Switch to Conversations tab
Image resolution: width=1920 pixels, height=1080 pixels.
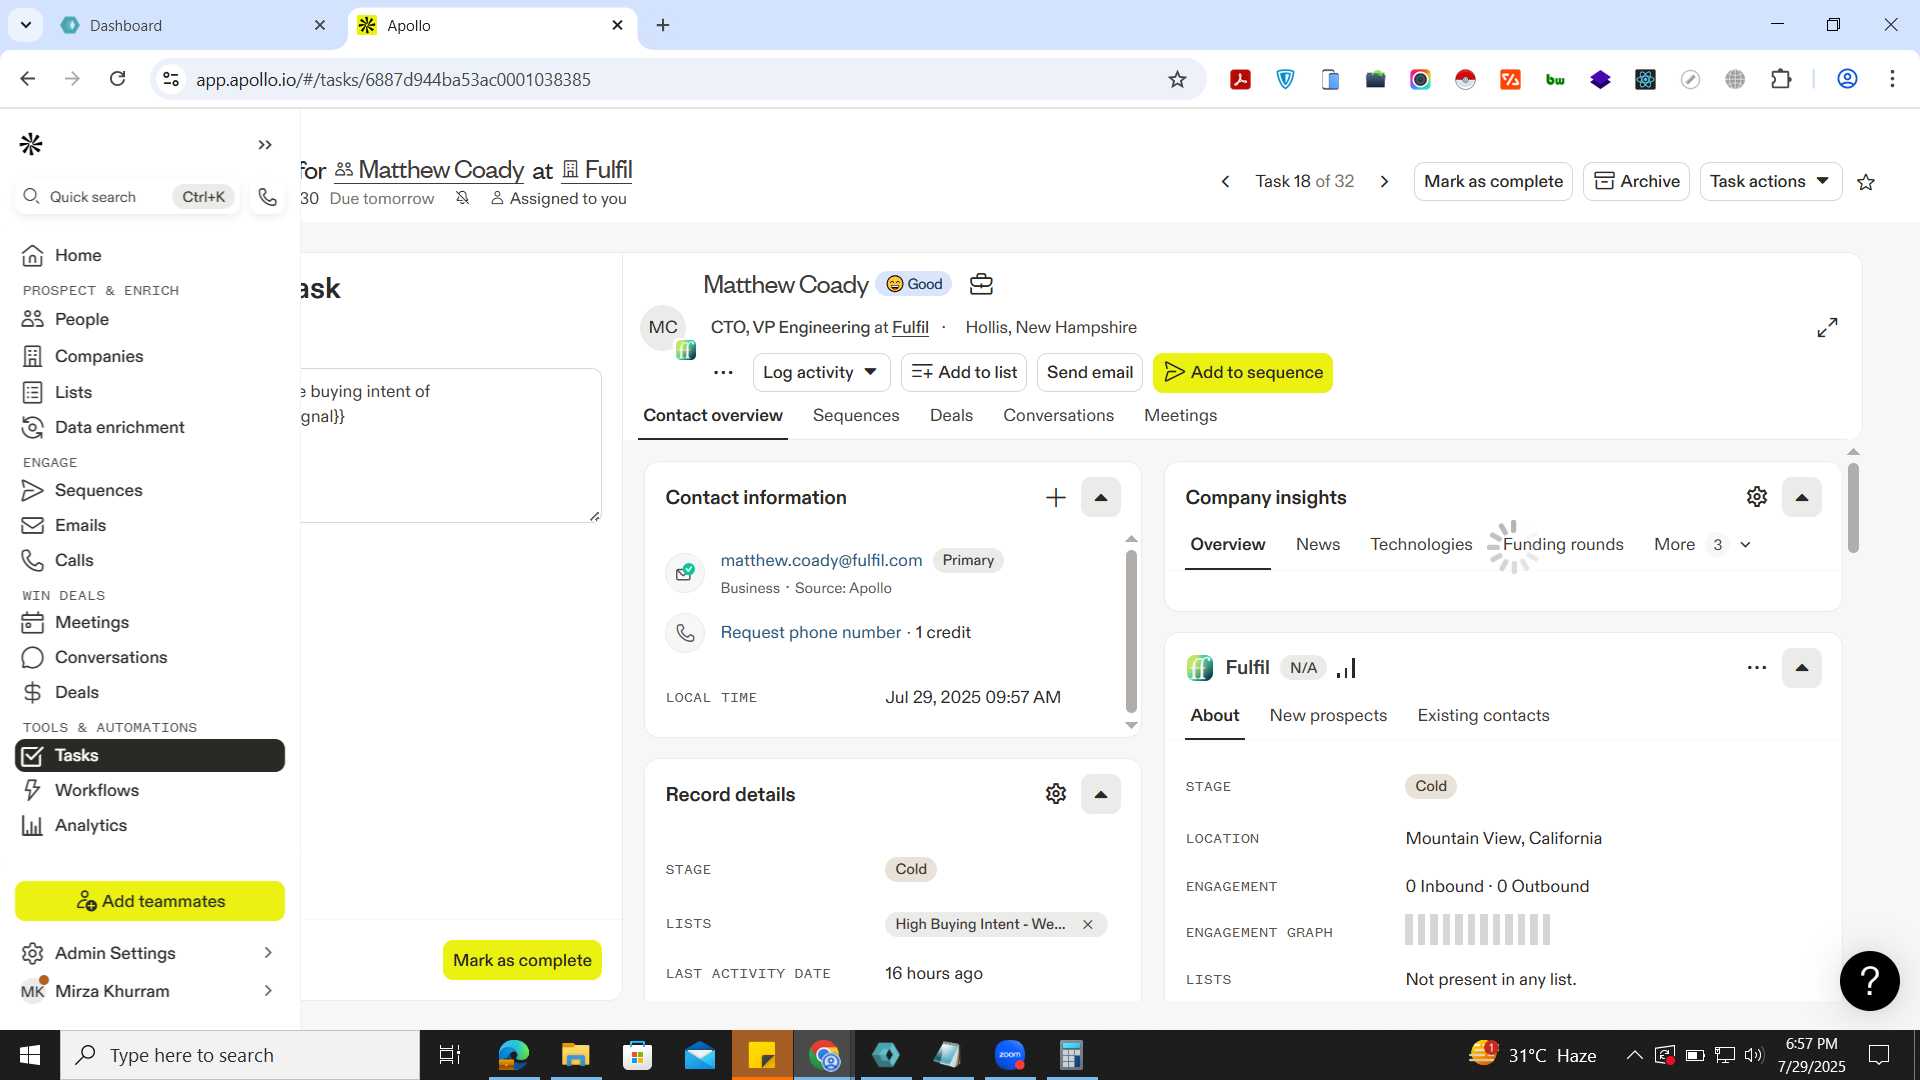tap(1058, 416)
